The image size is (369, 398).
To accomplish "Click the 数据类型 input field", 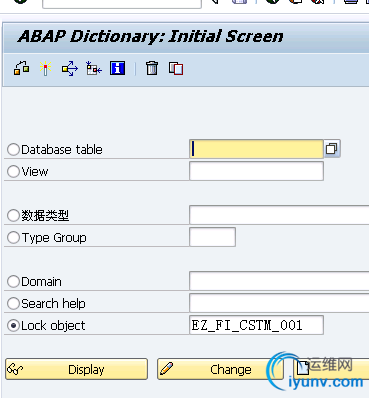I will pos(279,215).
